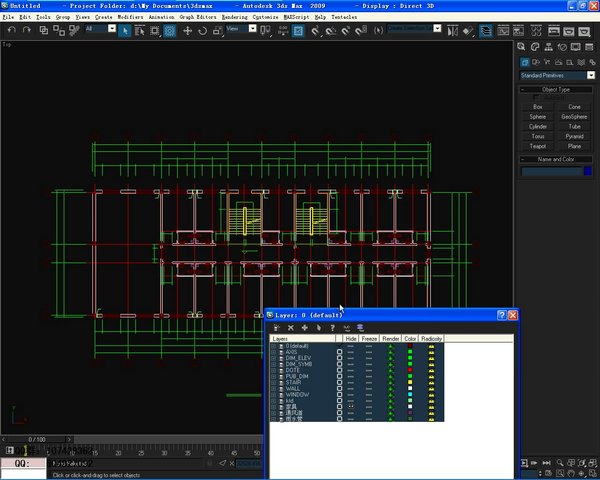
Task: Tick the current-layer box for STAIR layer
Action: [339, 382]
